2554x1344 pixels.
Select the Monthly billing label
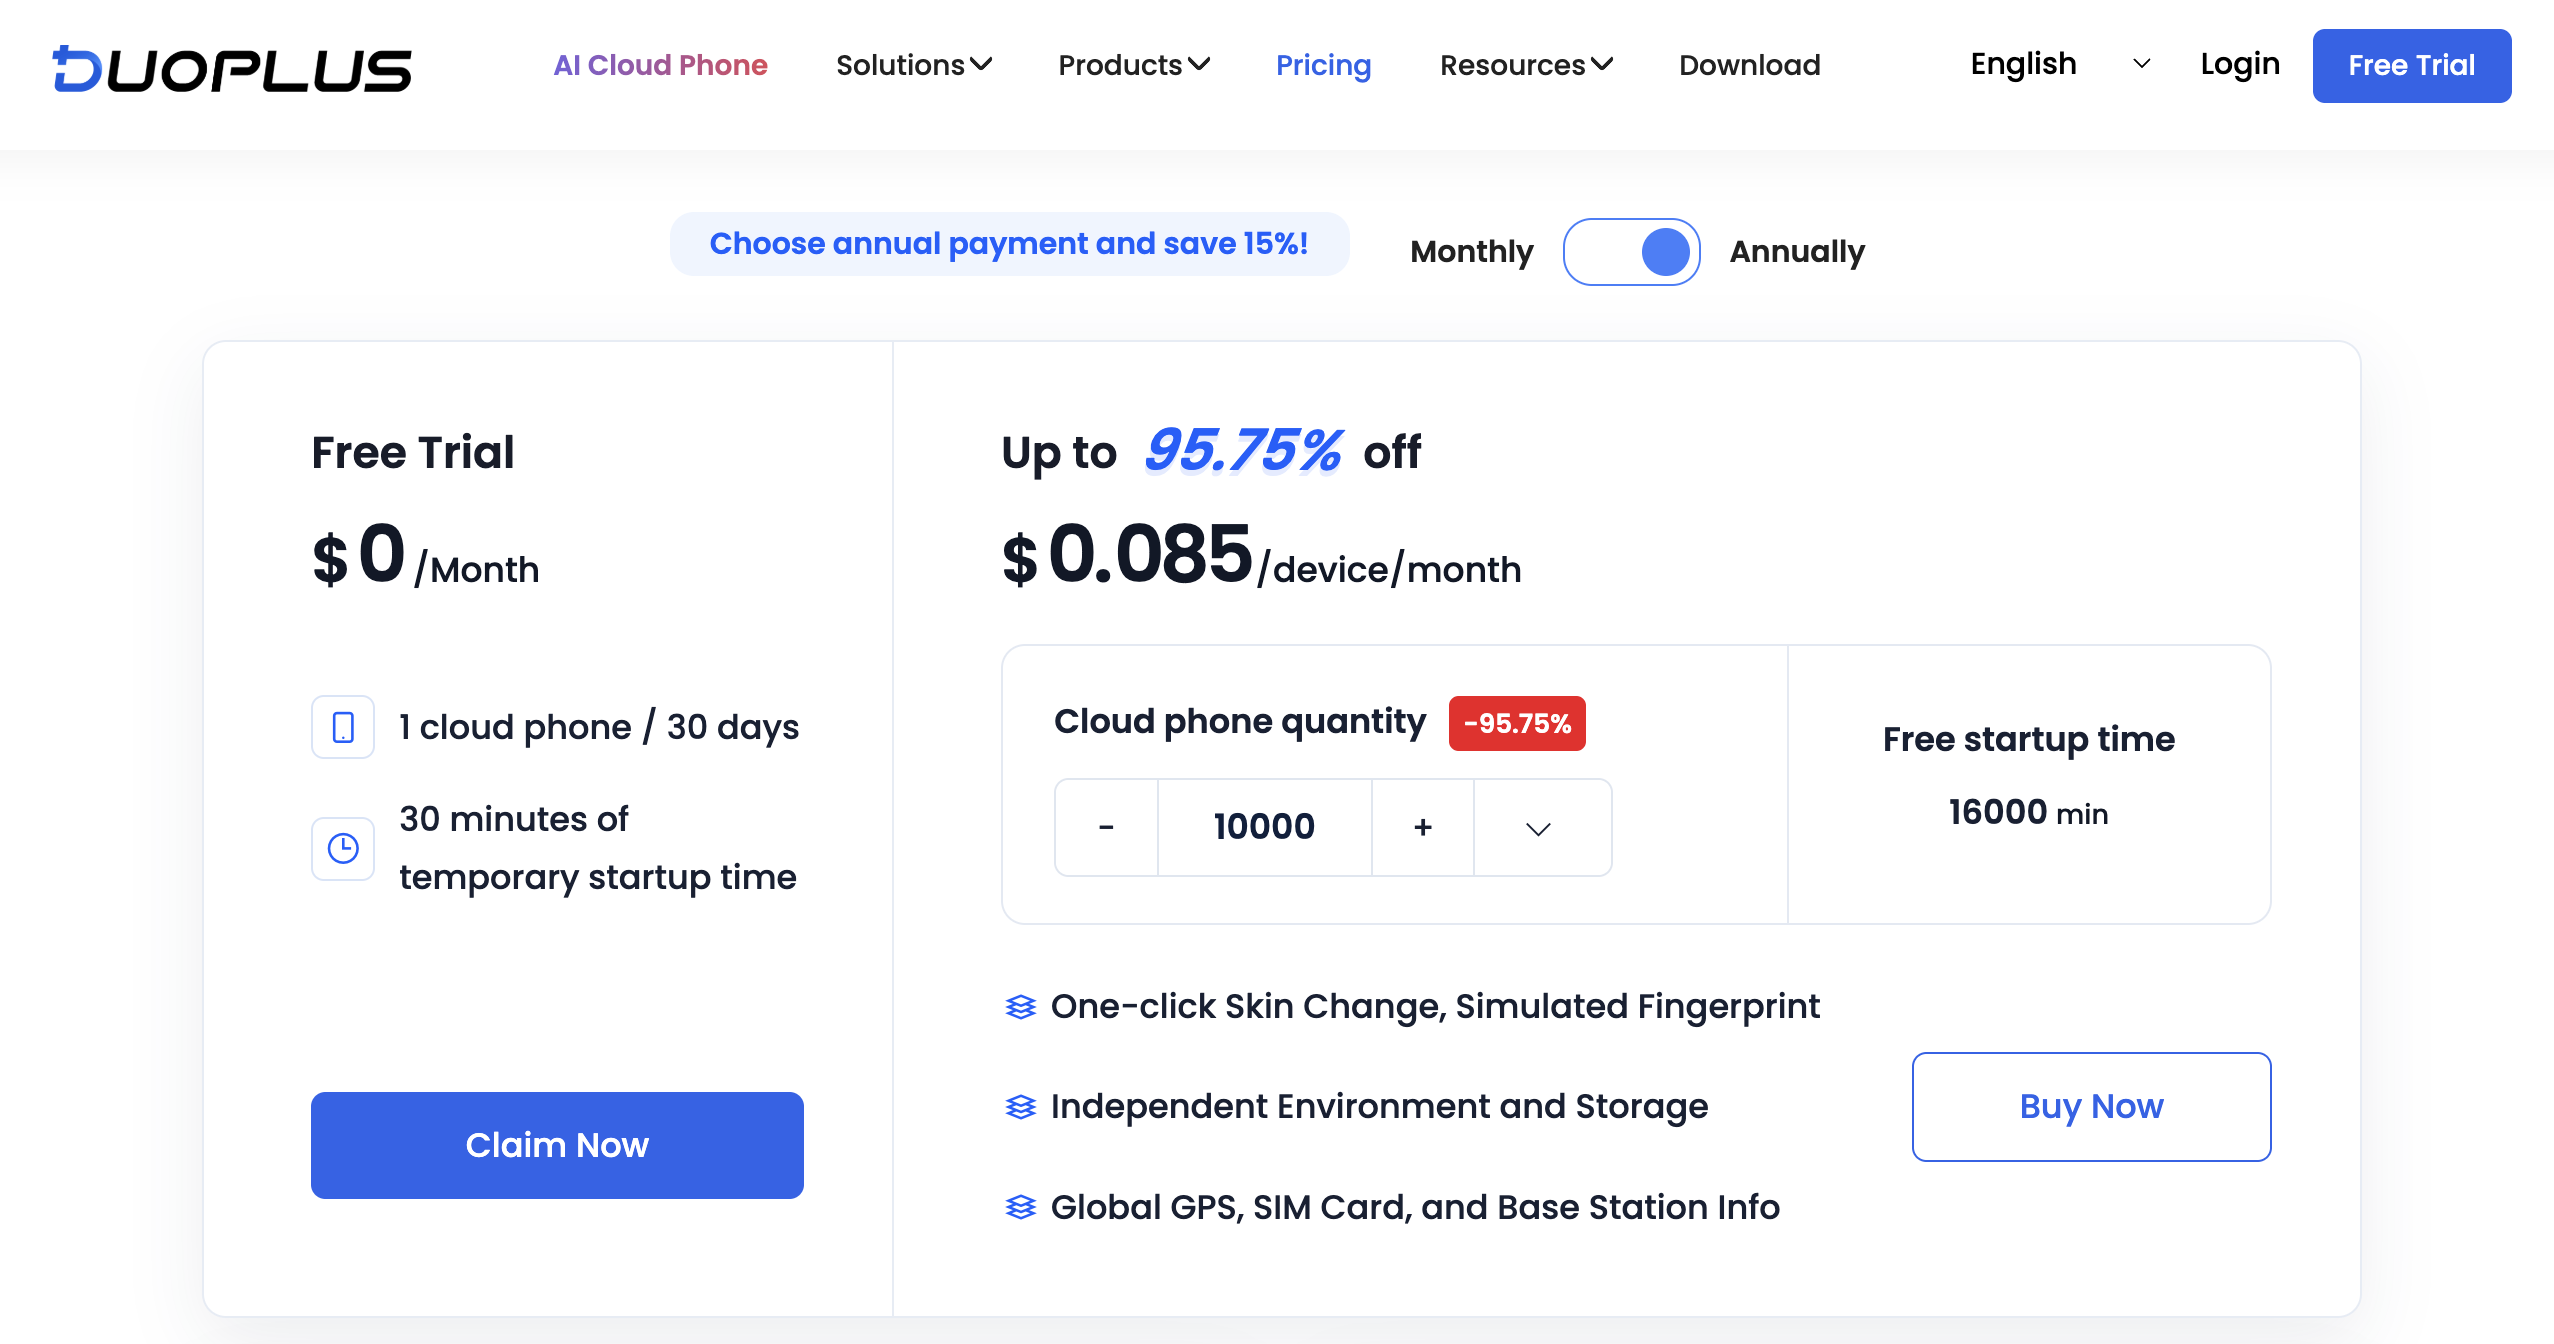tap(1471, 252)
